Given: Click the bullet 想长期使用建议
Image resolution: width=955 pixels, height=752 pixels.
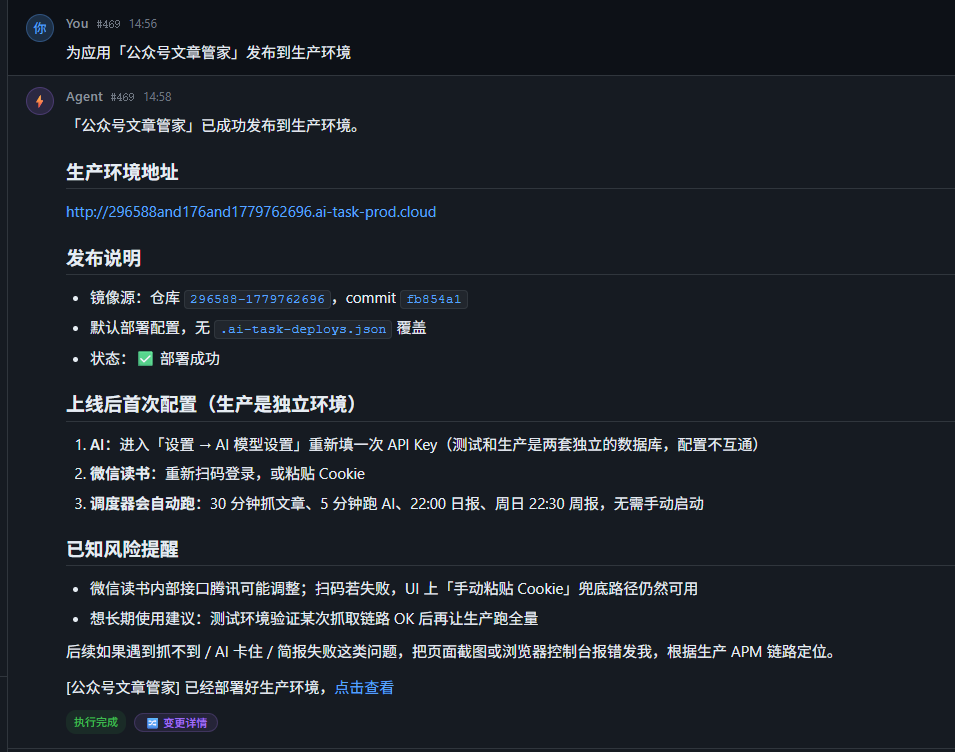Looking at the screenshot, I should pos(314,619).
